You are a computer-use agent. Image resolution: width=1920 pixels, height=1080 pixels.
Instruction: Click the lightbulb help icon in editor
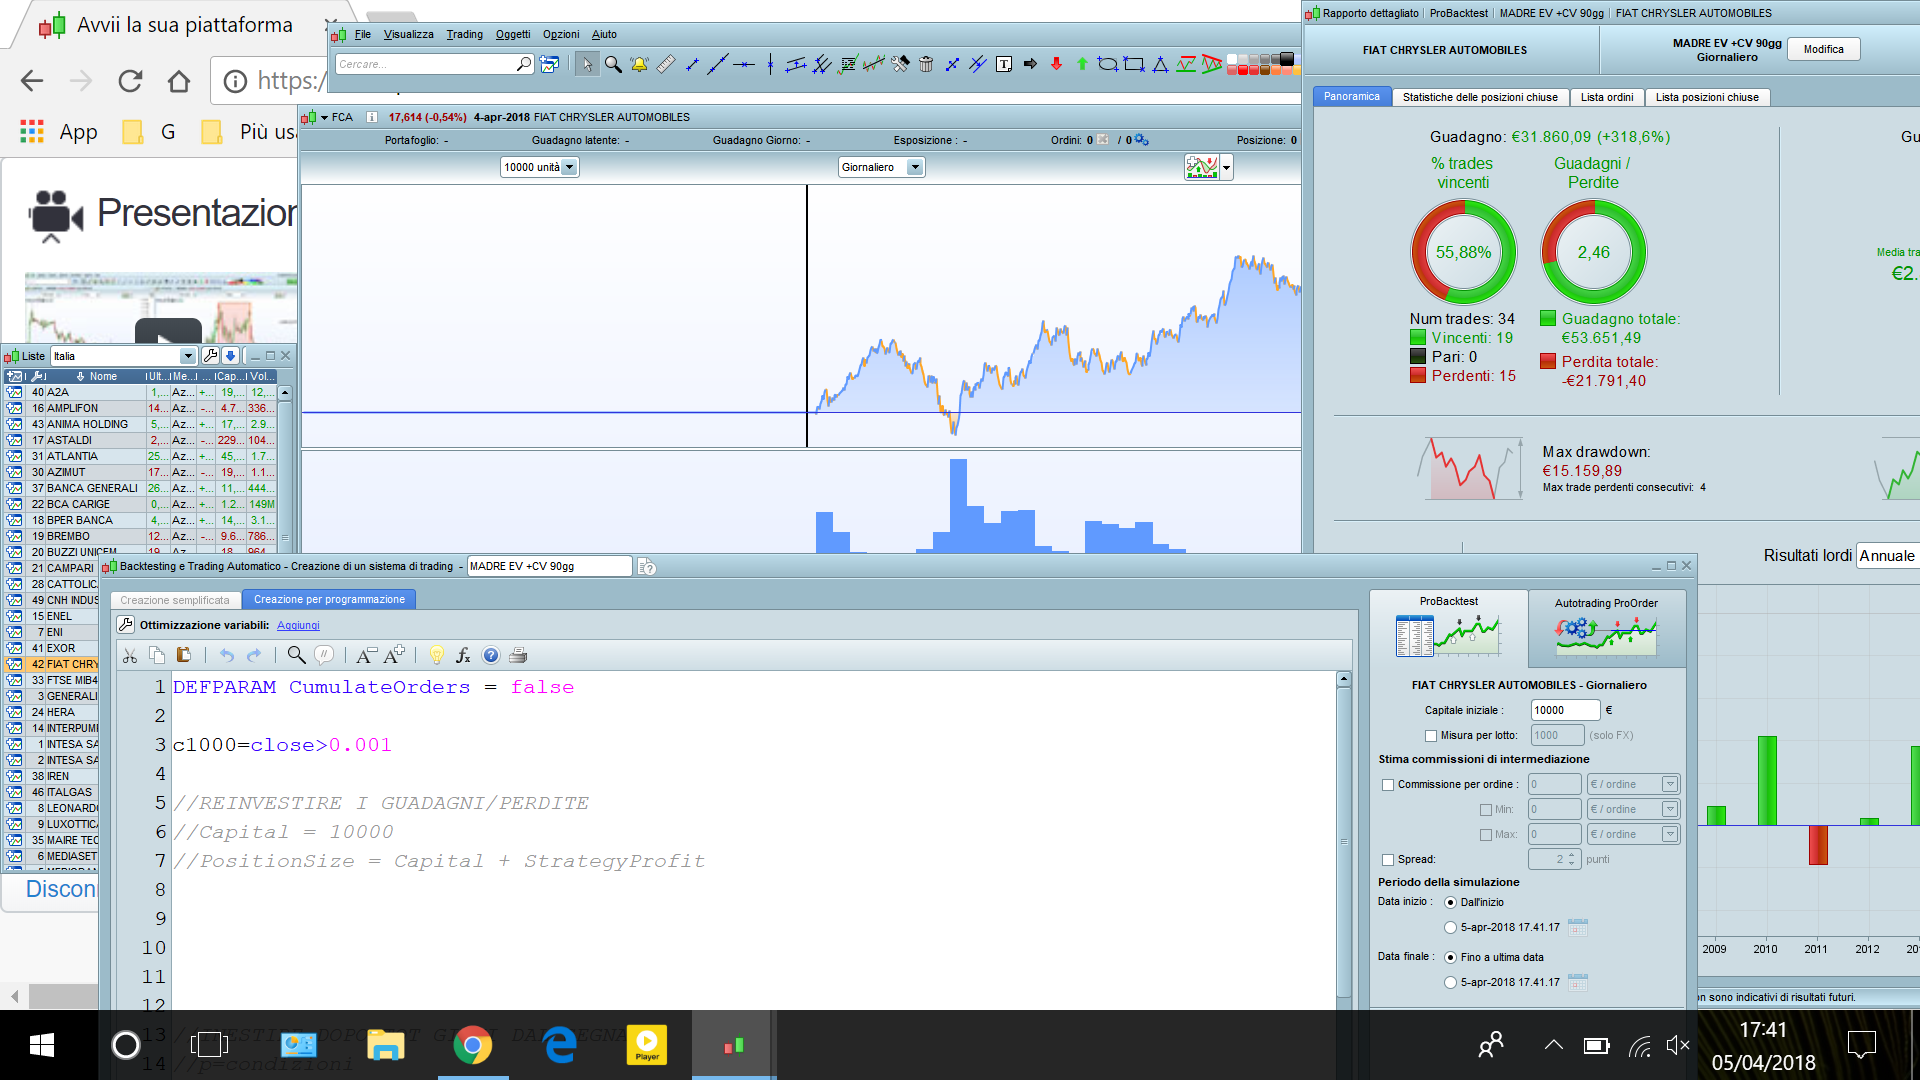point(436,655)
